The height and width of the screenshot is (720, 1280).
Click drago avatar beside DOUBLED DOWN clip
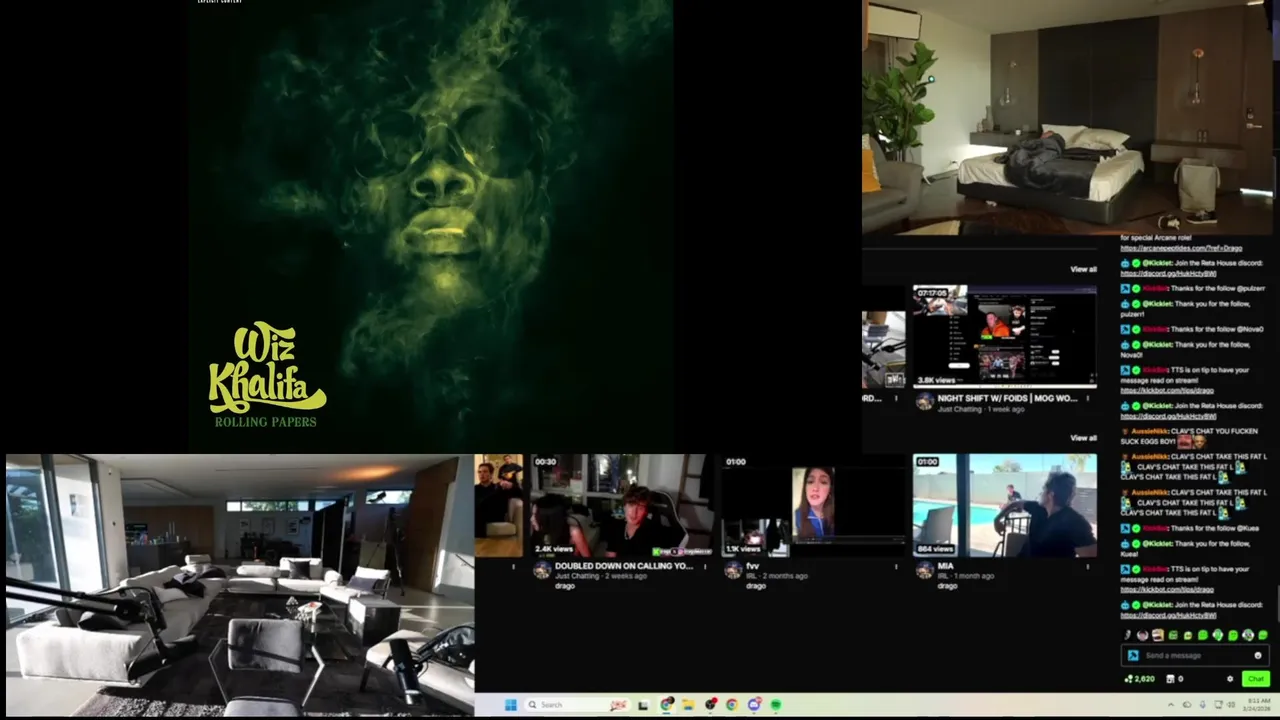pos(541,570)
